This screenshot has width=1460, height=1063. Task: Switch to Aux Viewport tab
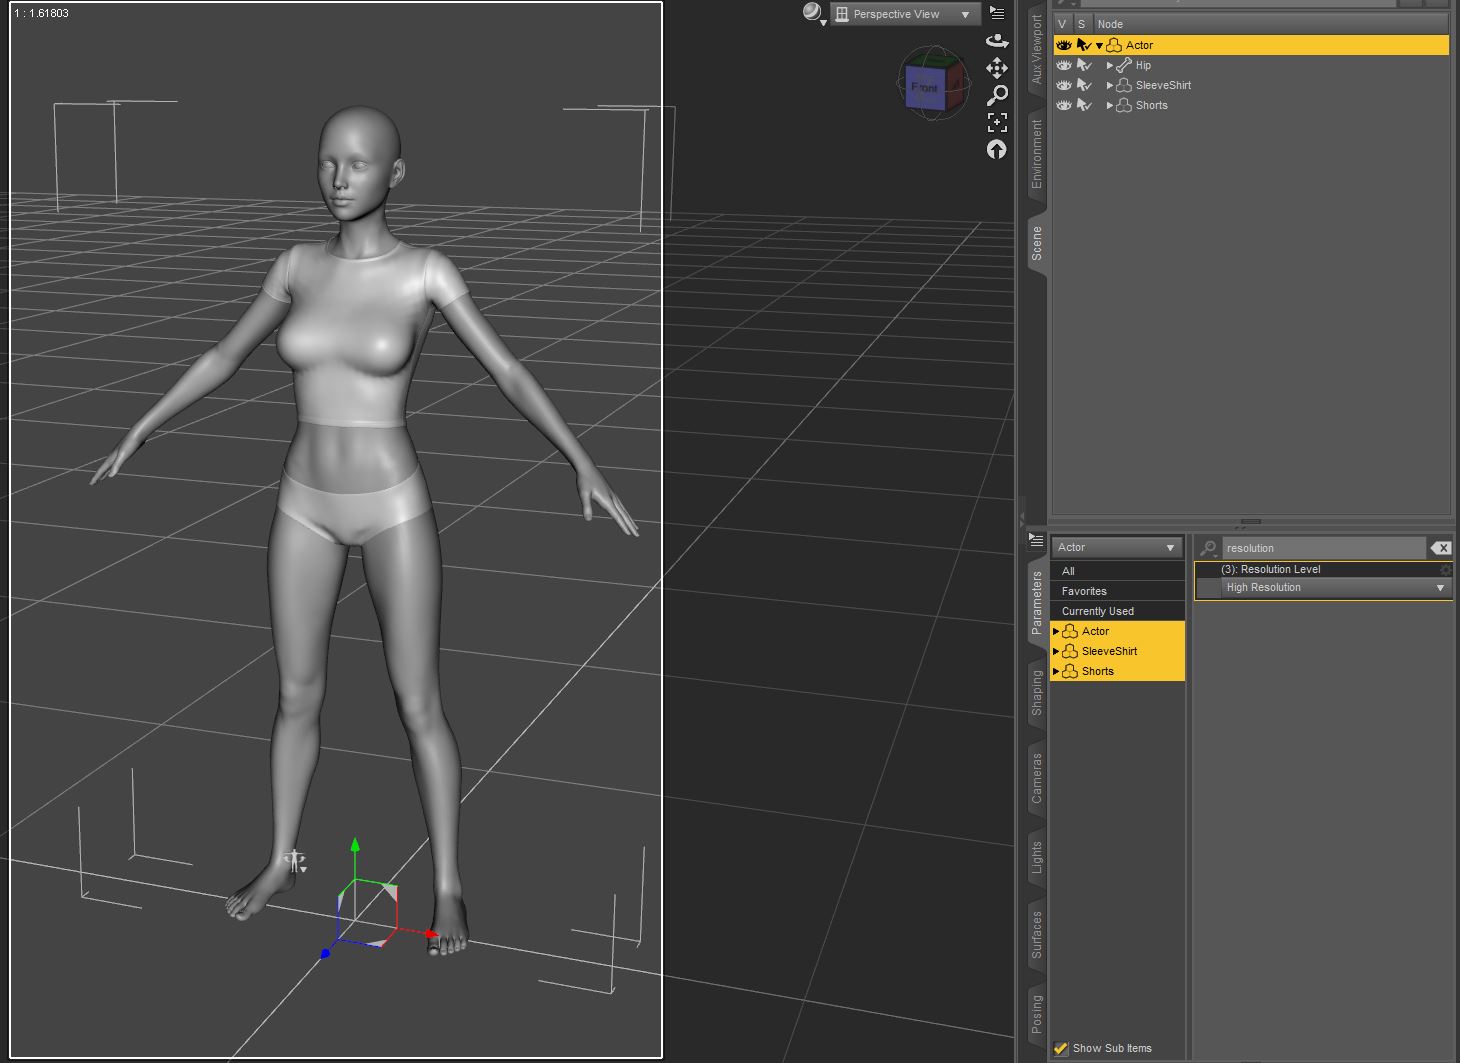1036,50
